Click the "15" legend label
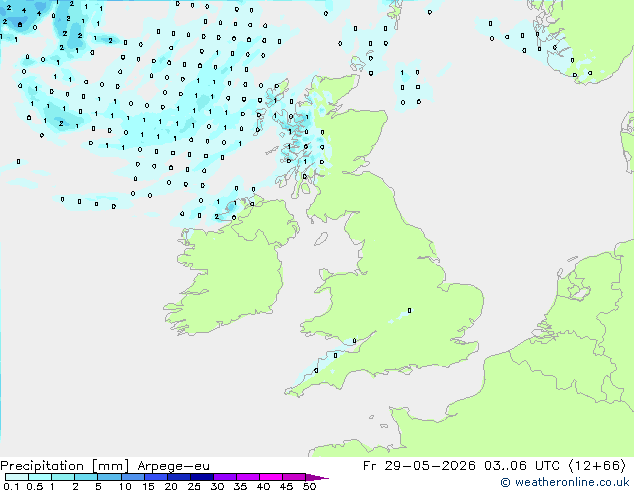 tap(148, 486)
